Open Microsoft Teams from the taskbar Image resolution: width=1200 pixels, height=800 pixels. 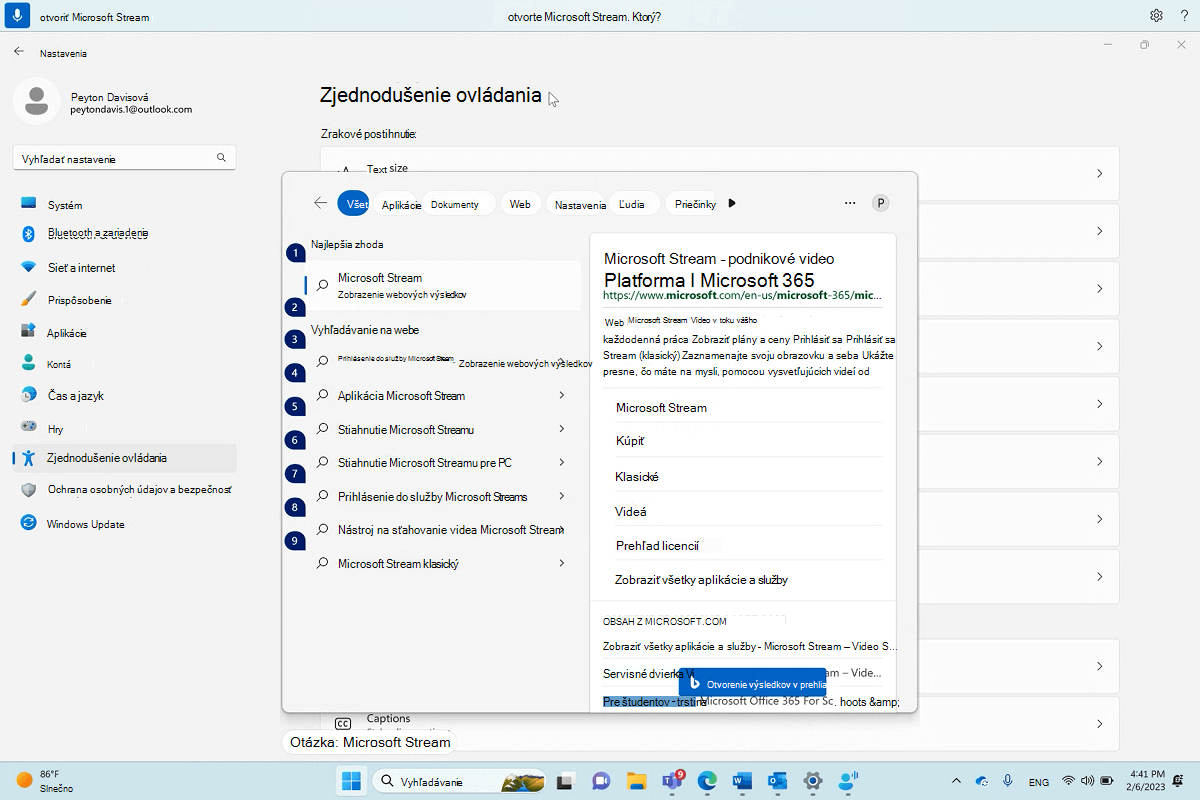pyautogui.click(x=671, y=781)
